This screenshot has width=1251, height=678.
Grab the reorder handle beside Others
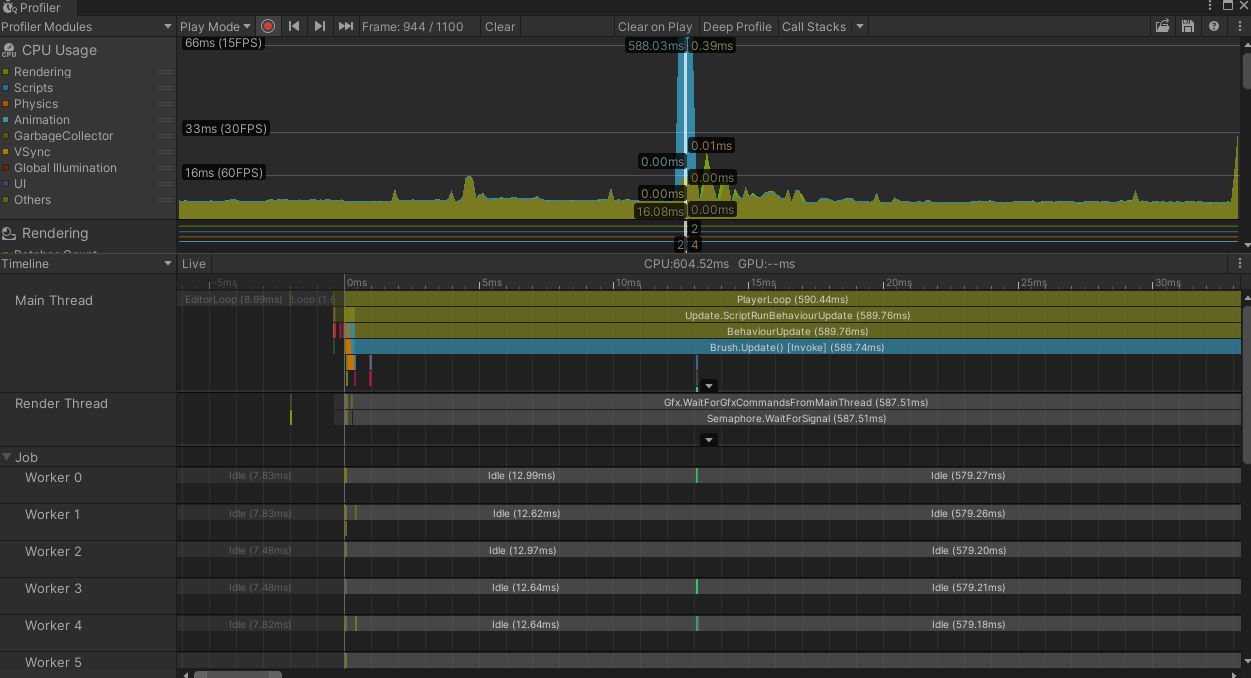tap(165, 200)
